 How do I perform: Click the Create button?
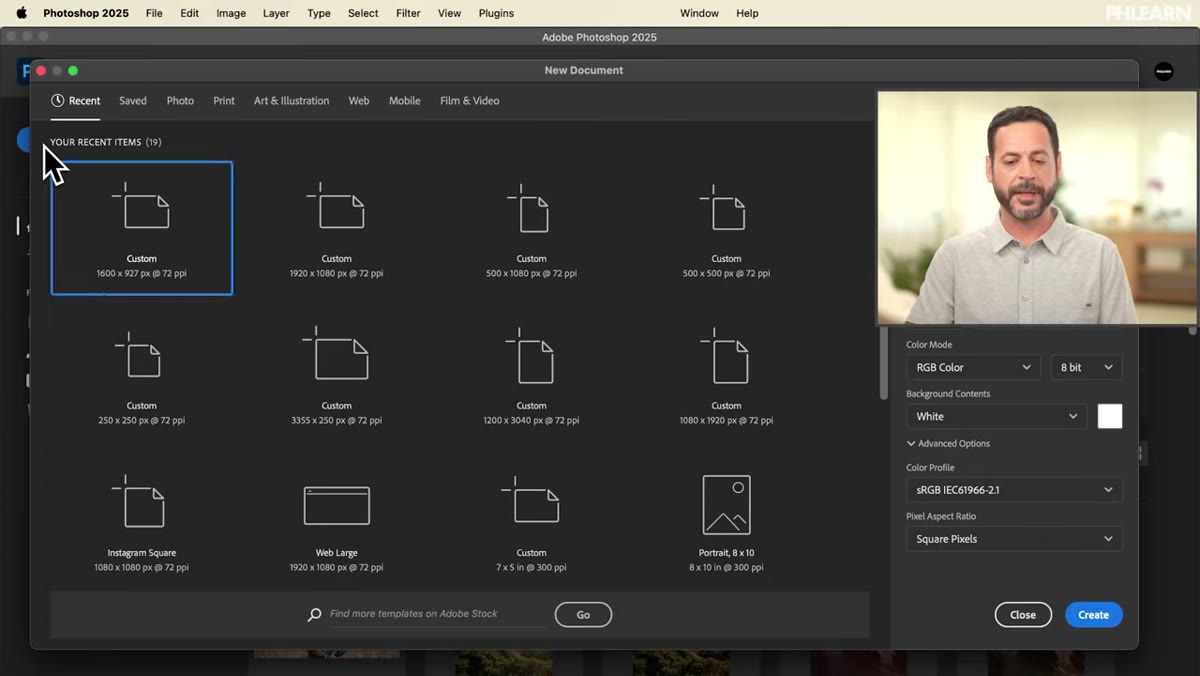(1093, 615)
